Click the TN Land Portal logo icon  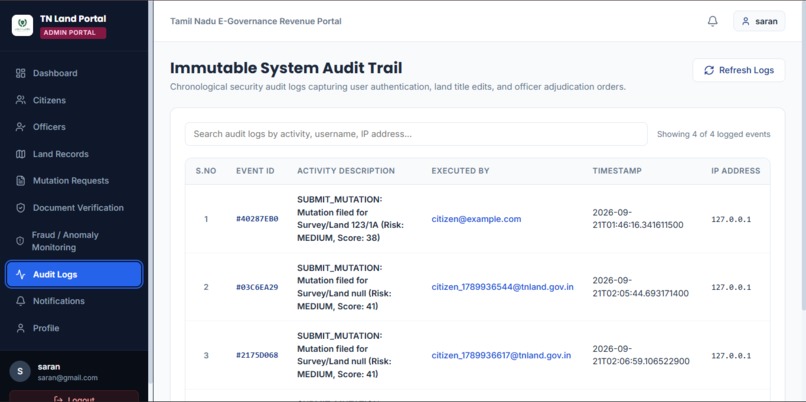click(22, 25)
